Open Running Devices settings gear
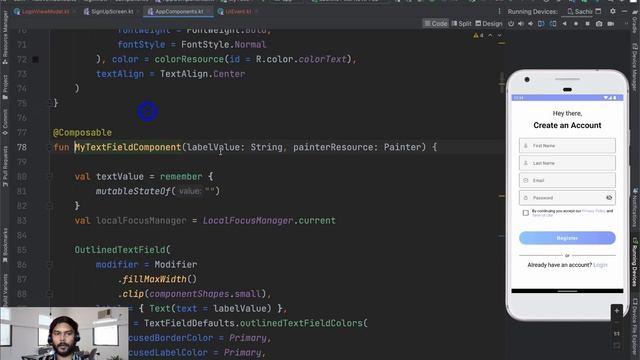This screenshot has width=640, height=360. [x=613, y=11]
